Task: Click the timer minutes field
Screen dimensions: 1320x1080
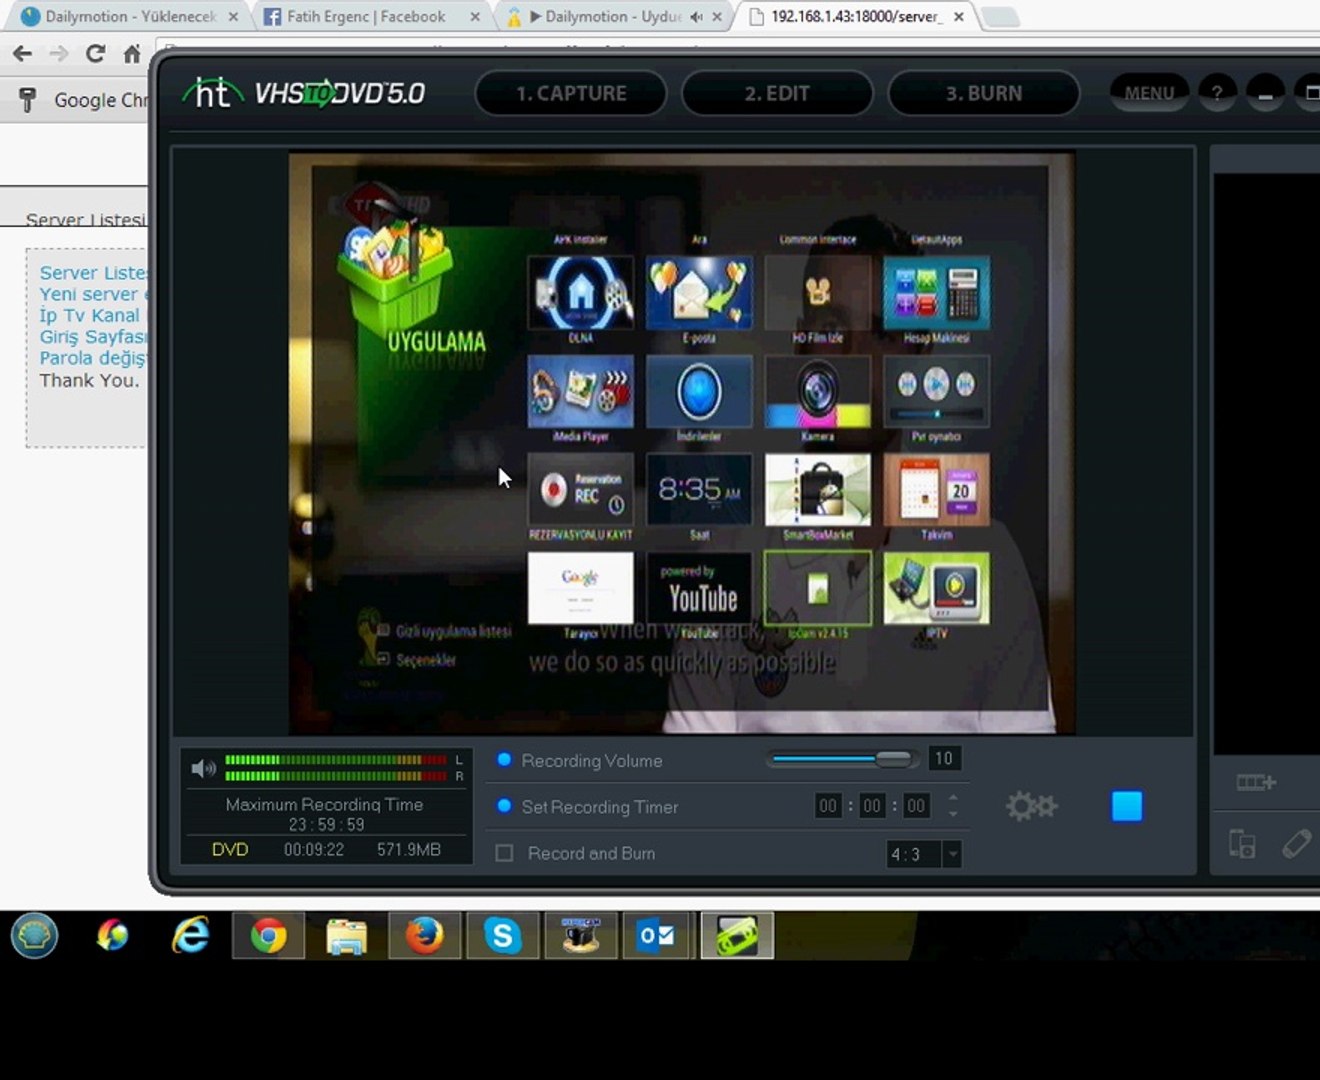Action: pyautogui.click(x=872, y=806)
